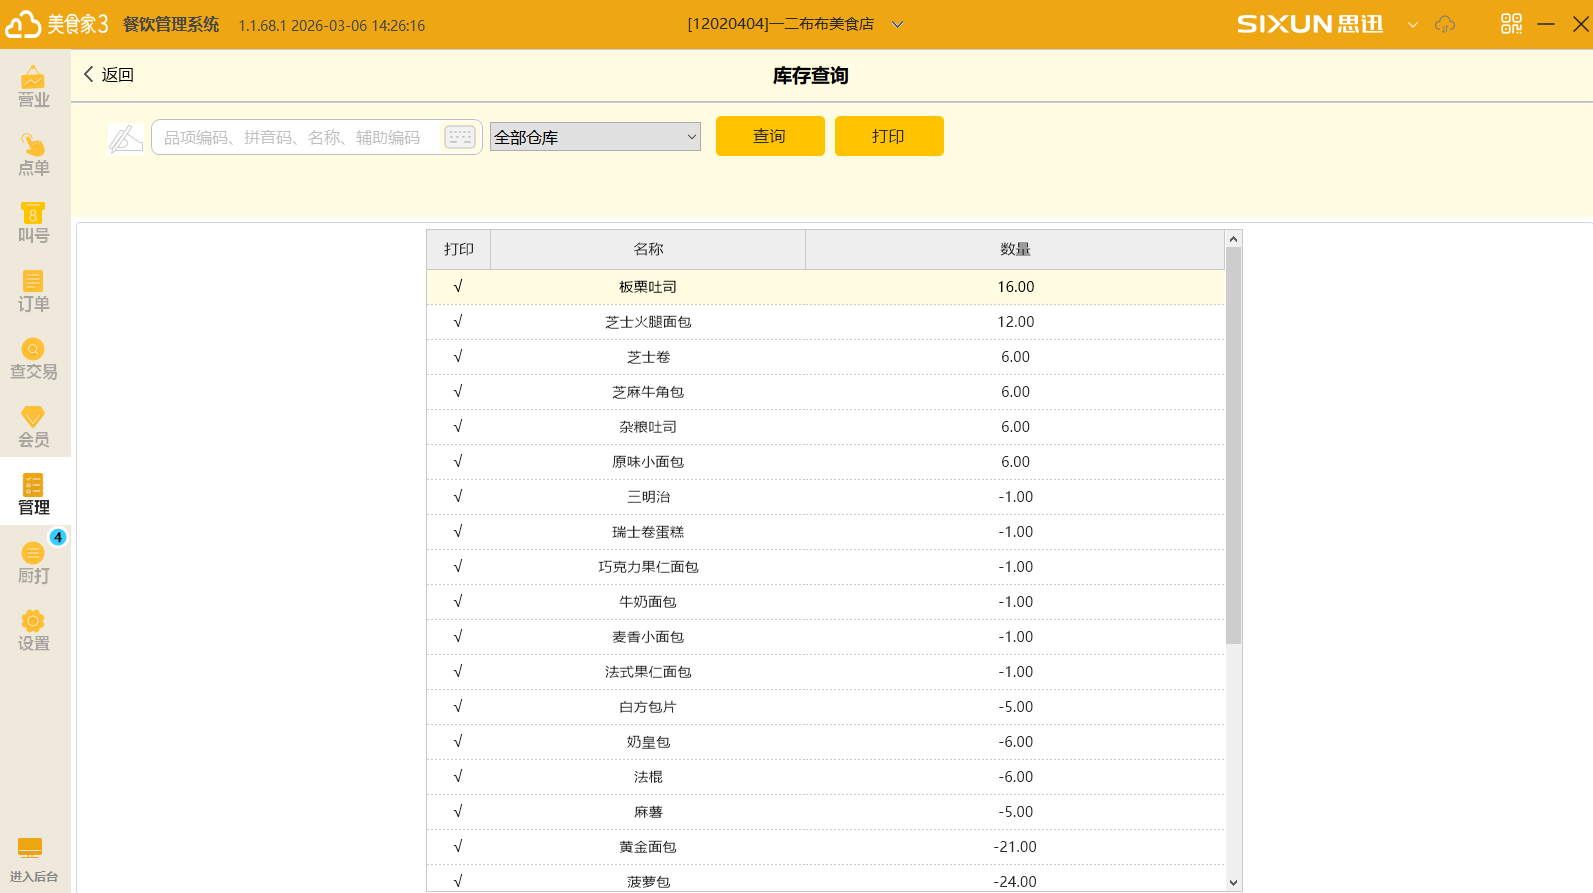This screenshot has height=893, width=1593.
Task: Toggle print checkmark for 板栗吐司 row
Action: [x=458, y=287]
